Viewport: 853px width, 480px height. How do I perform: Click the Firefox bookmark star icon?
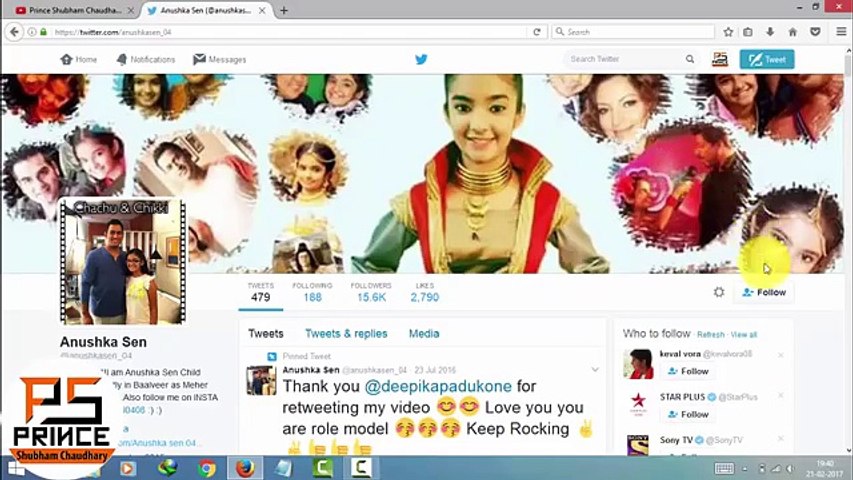pyautogui.click(x=728, y=32)
